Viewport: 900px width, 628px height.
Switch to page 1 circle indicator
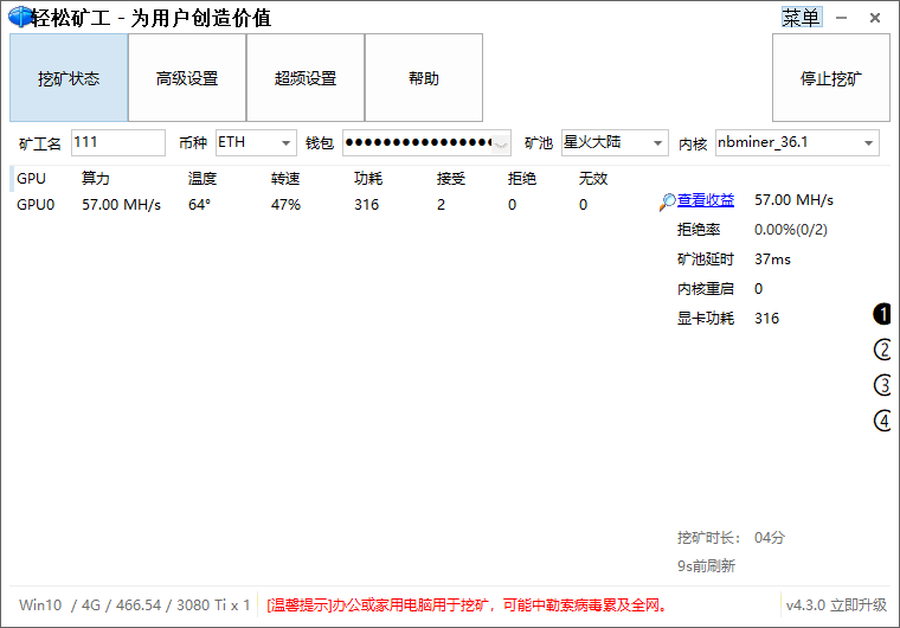point(882,314)
